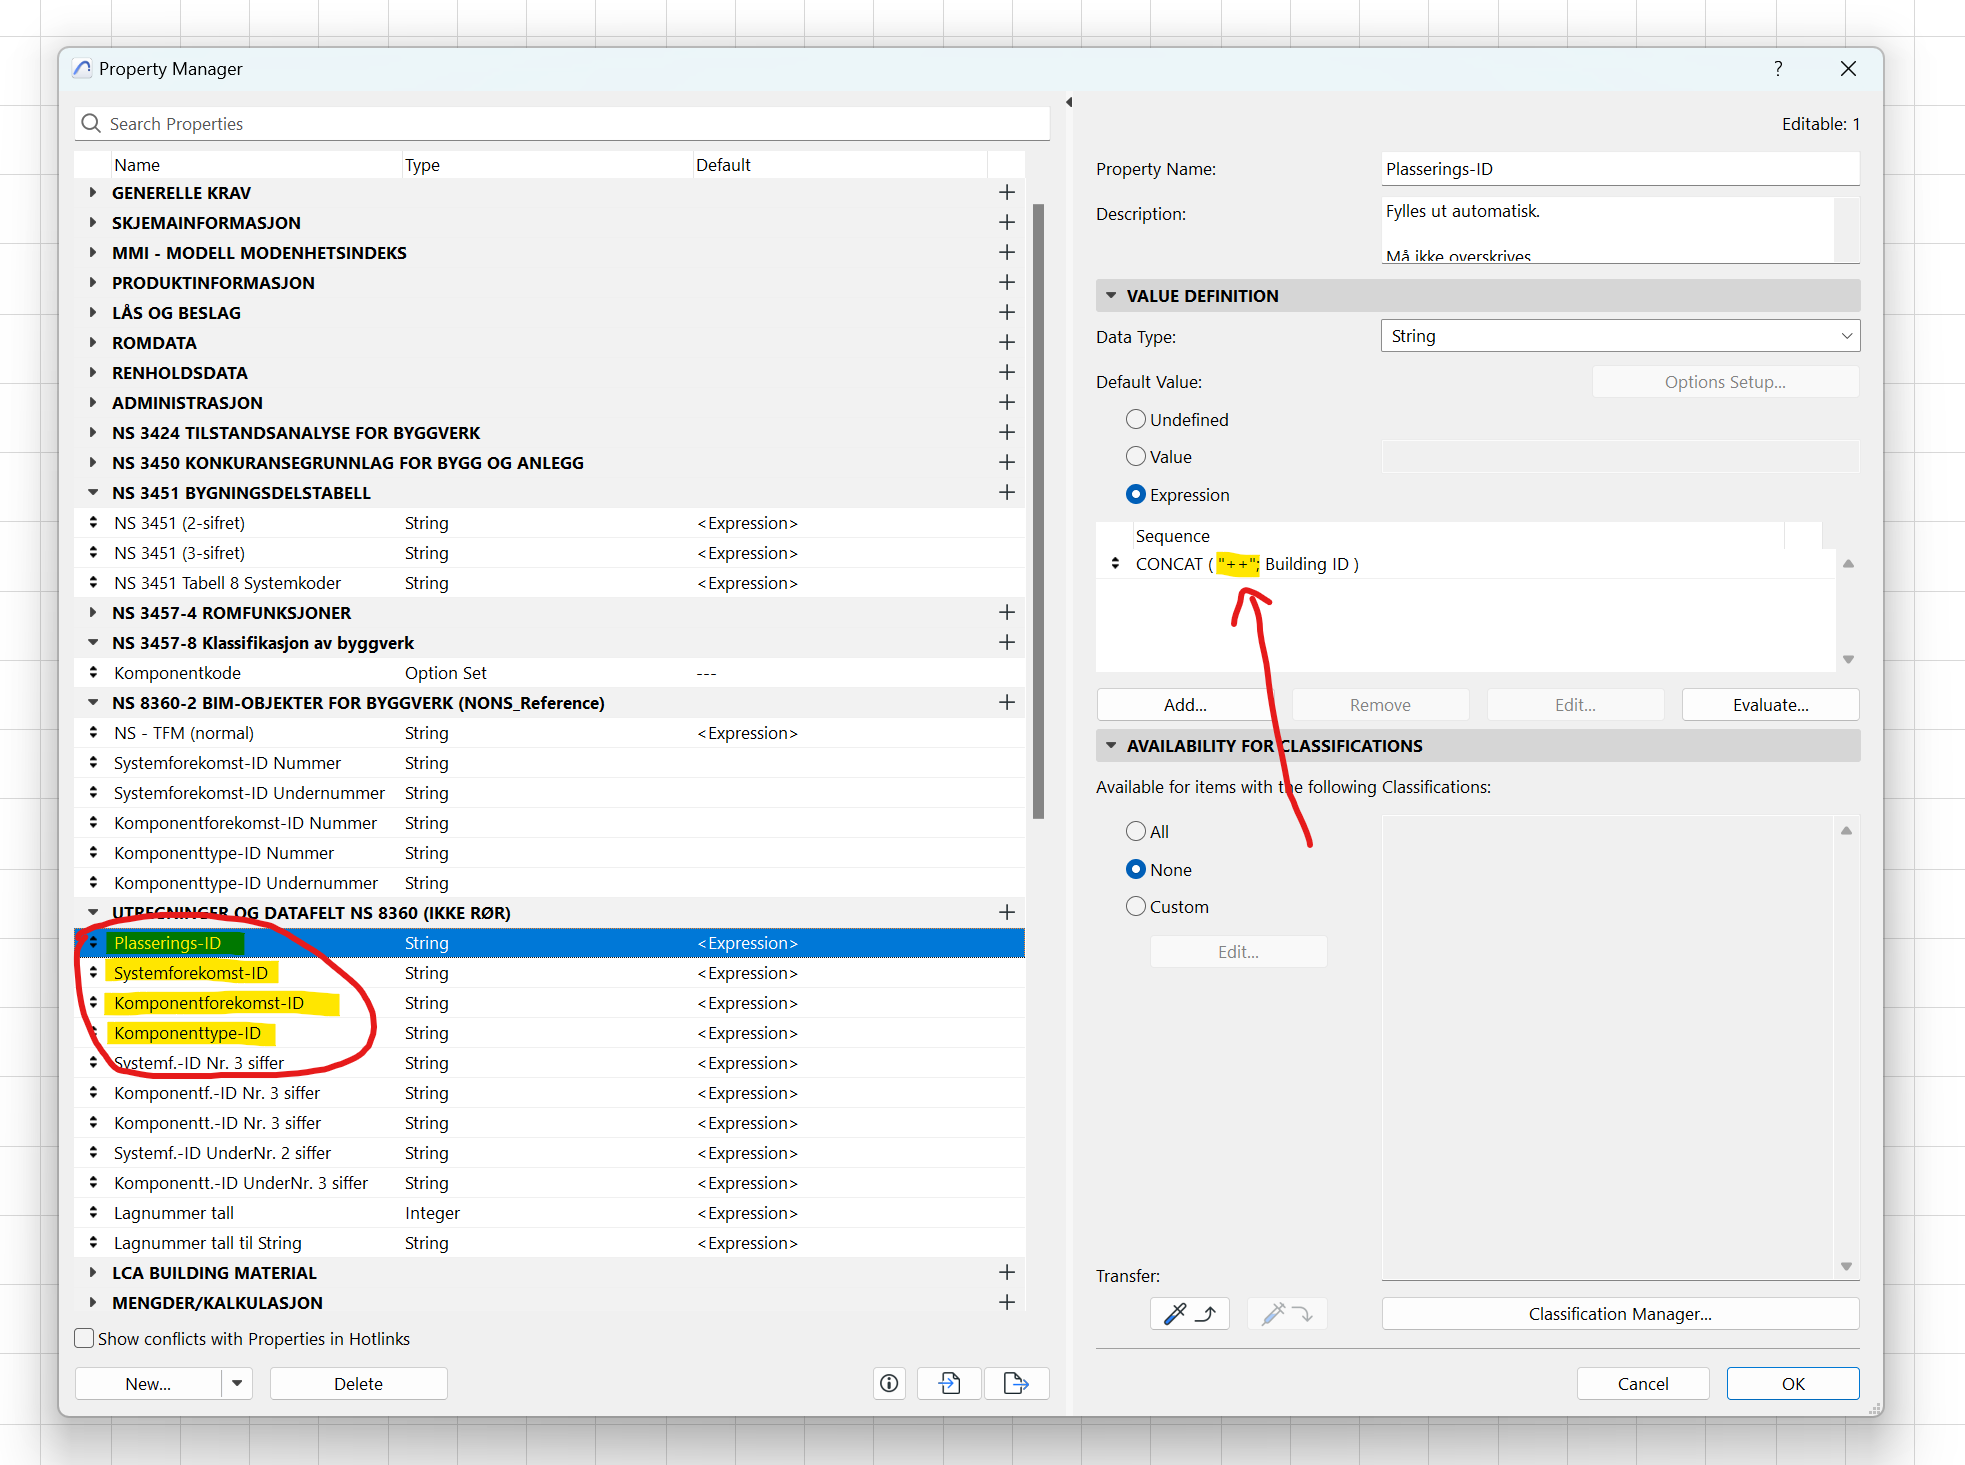Click the info icon button
This screenshot has height=1465, width=1965.
pyautogui.click(x=888, y=1383)
